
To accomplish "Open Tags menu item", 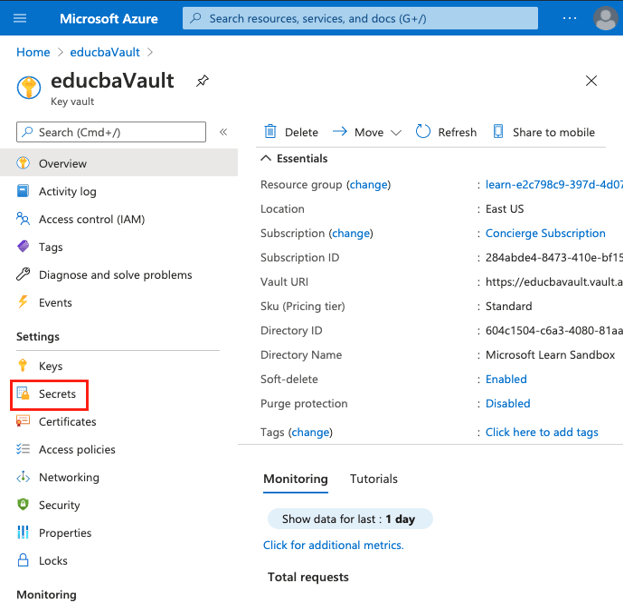I will pyautogui.click(x=51, y=247).
